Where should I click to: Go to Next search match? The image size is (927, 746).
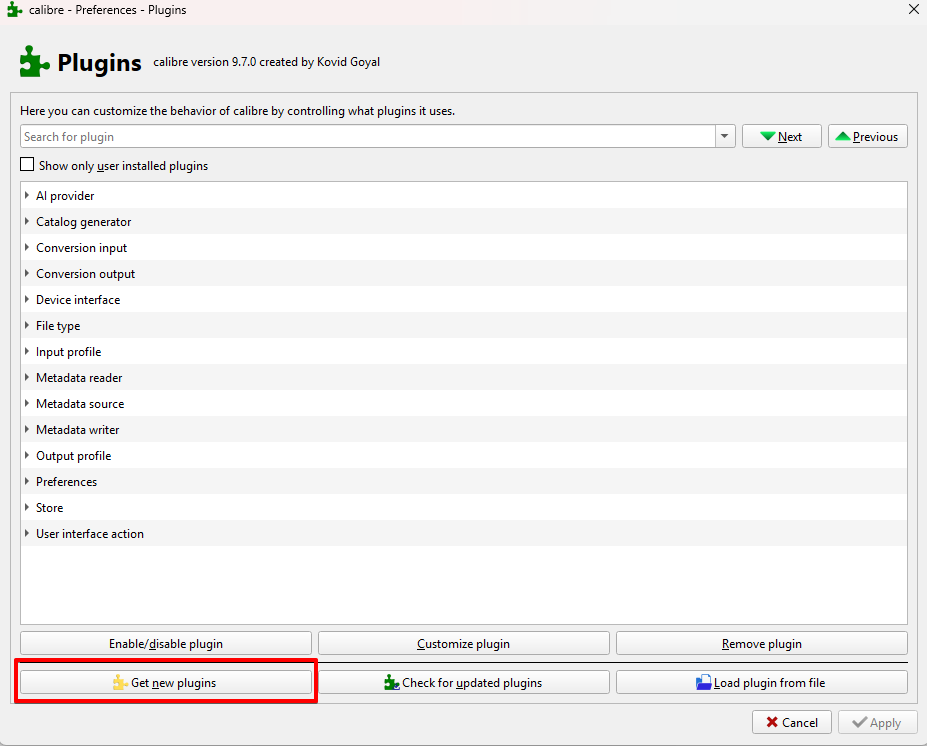[x=782, y=137]
